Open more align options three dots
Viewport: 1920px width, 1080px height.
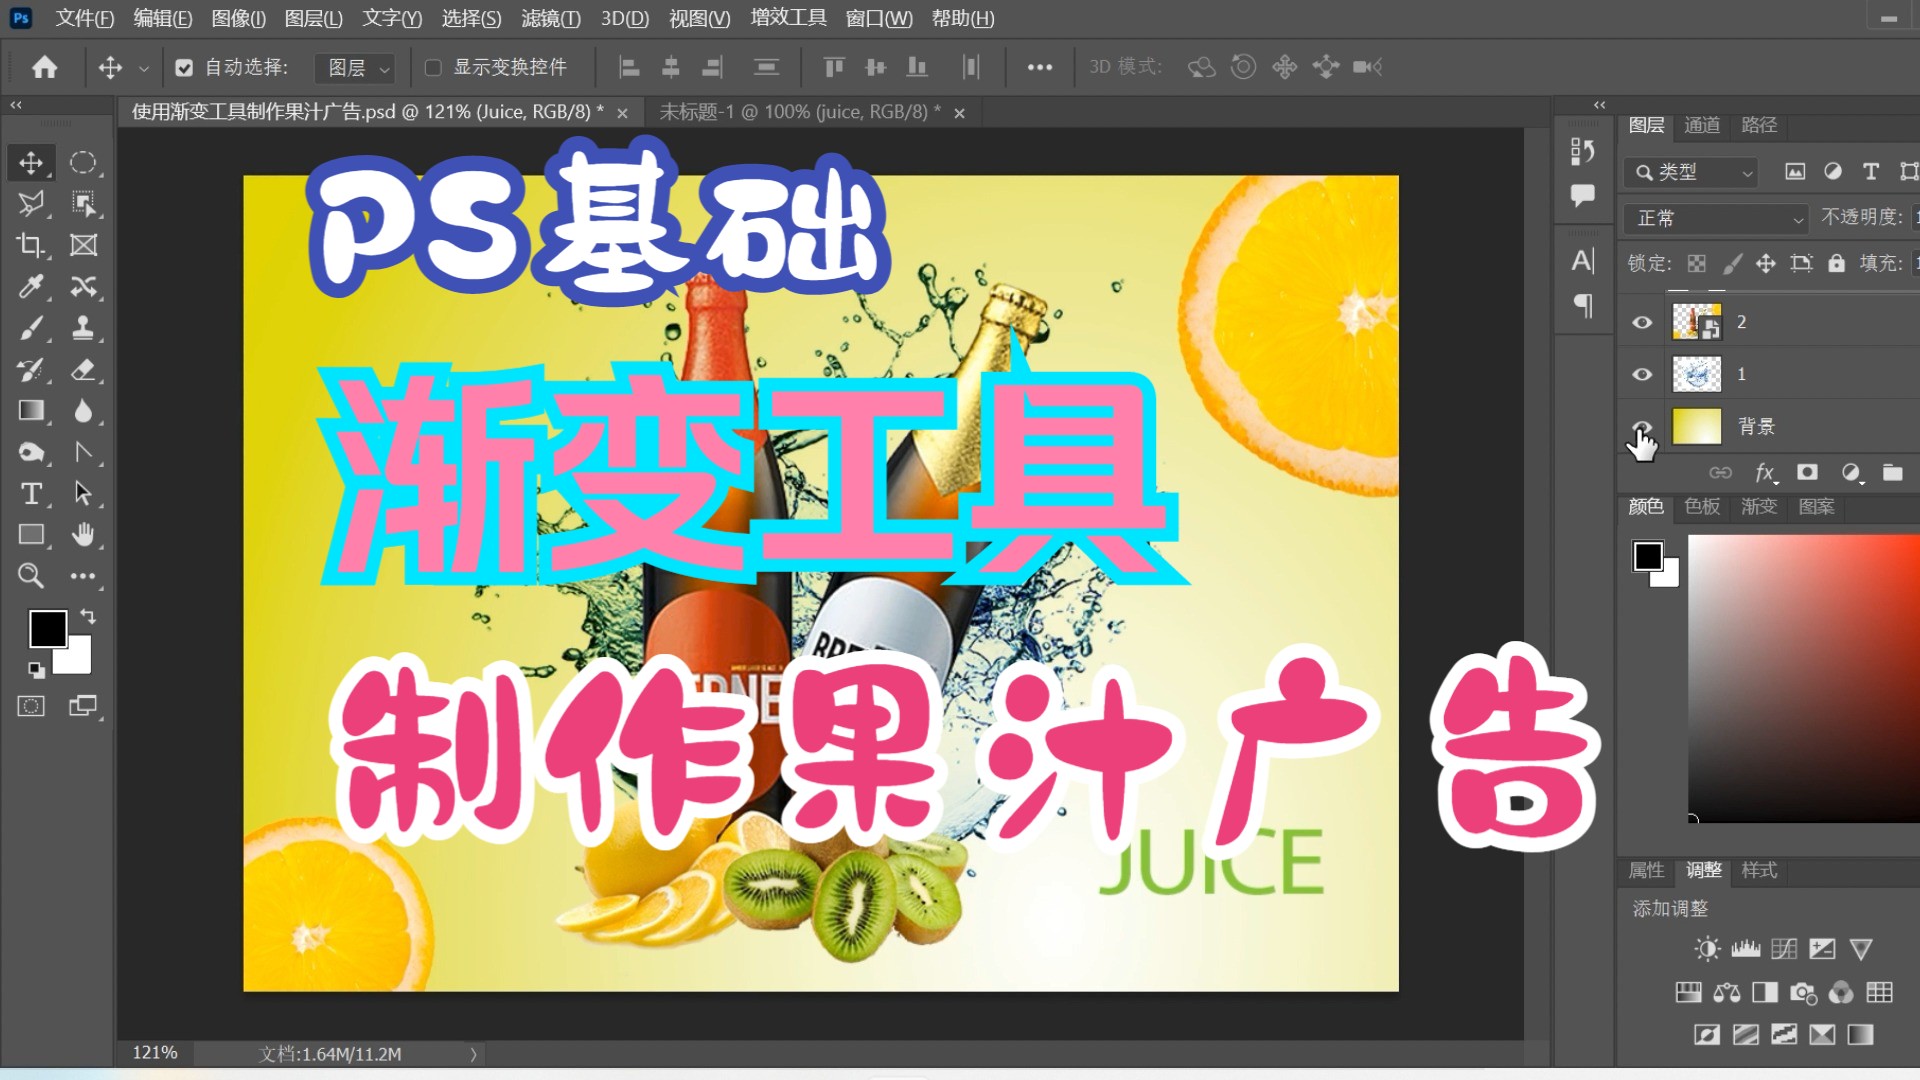[x=1040, y=67]
